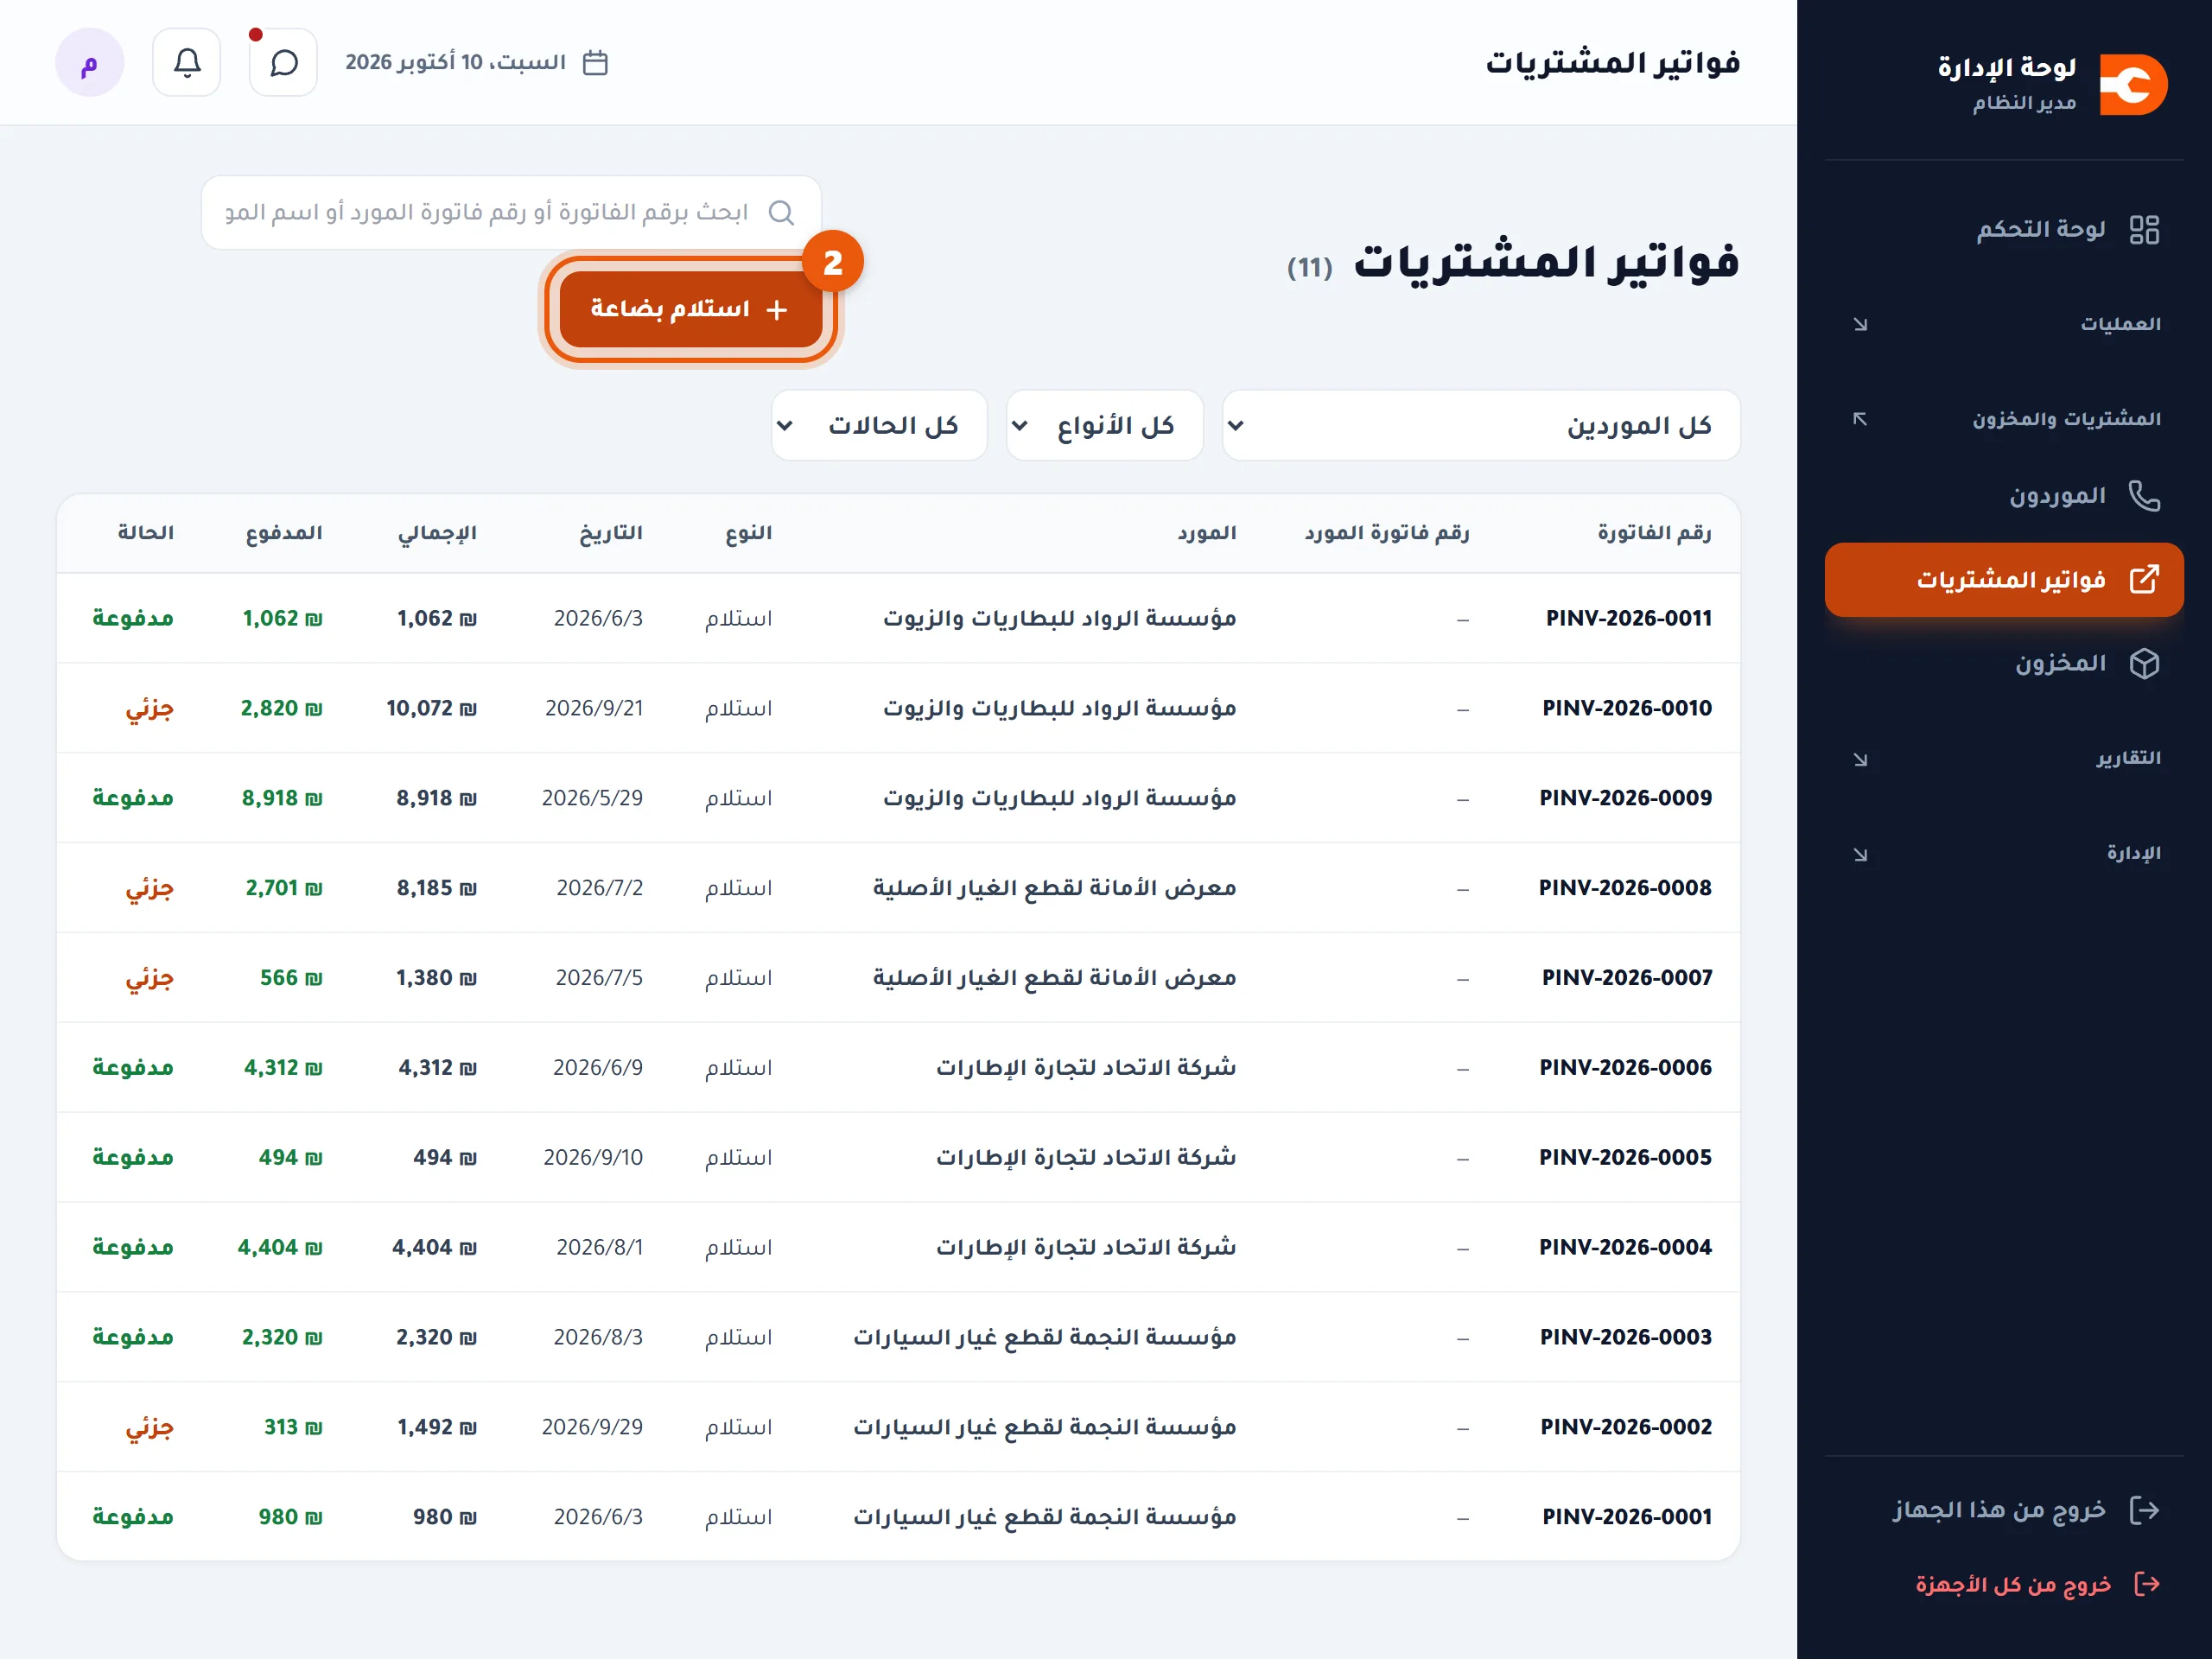Click supplier name in PINV-2026-0005 row

click(x=1086, y=1157)
